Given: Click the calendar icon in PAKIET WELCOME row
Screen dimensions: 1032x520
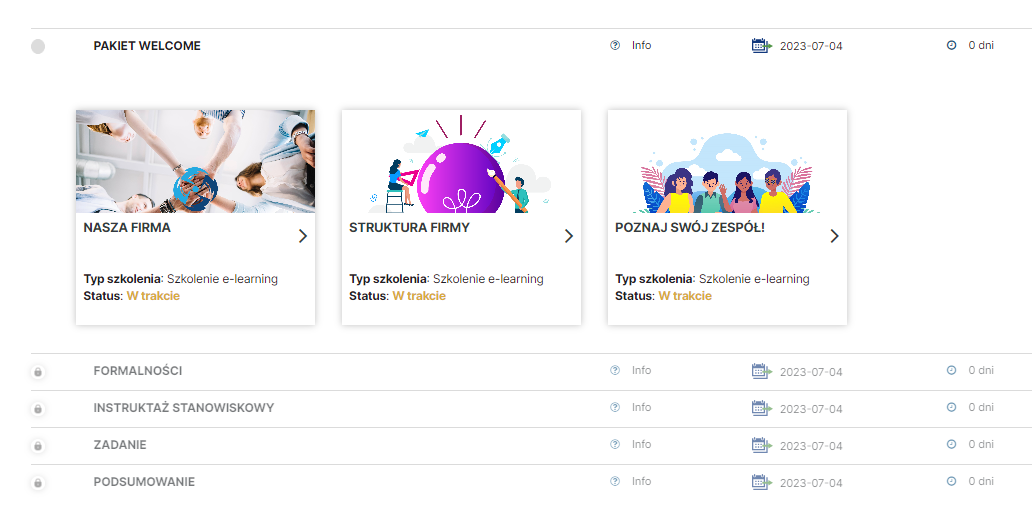Looking at the screenshot, I should [x=761, y=45].
